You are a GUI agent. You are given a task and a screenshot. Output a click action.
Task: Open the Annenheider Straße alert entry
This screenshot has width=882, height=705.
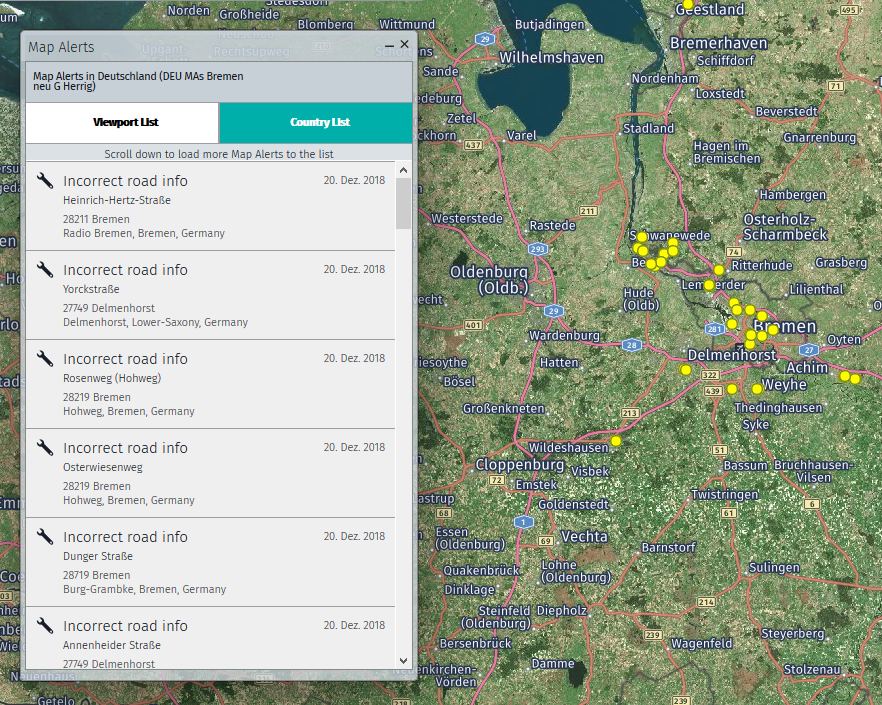pos(210,638)
